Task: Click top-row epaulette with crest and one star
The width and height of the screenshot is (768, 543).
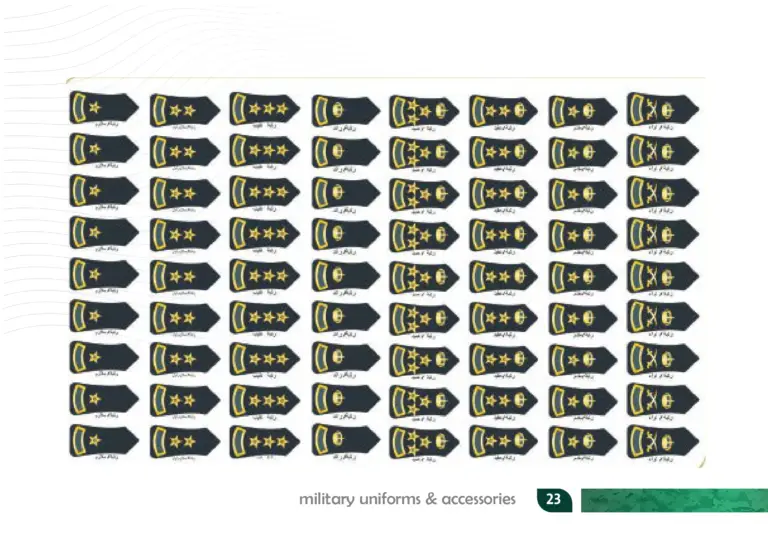Action: tap(582, 108)
